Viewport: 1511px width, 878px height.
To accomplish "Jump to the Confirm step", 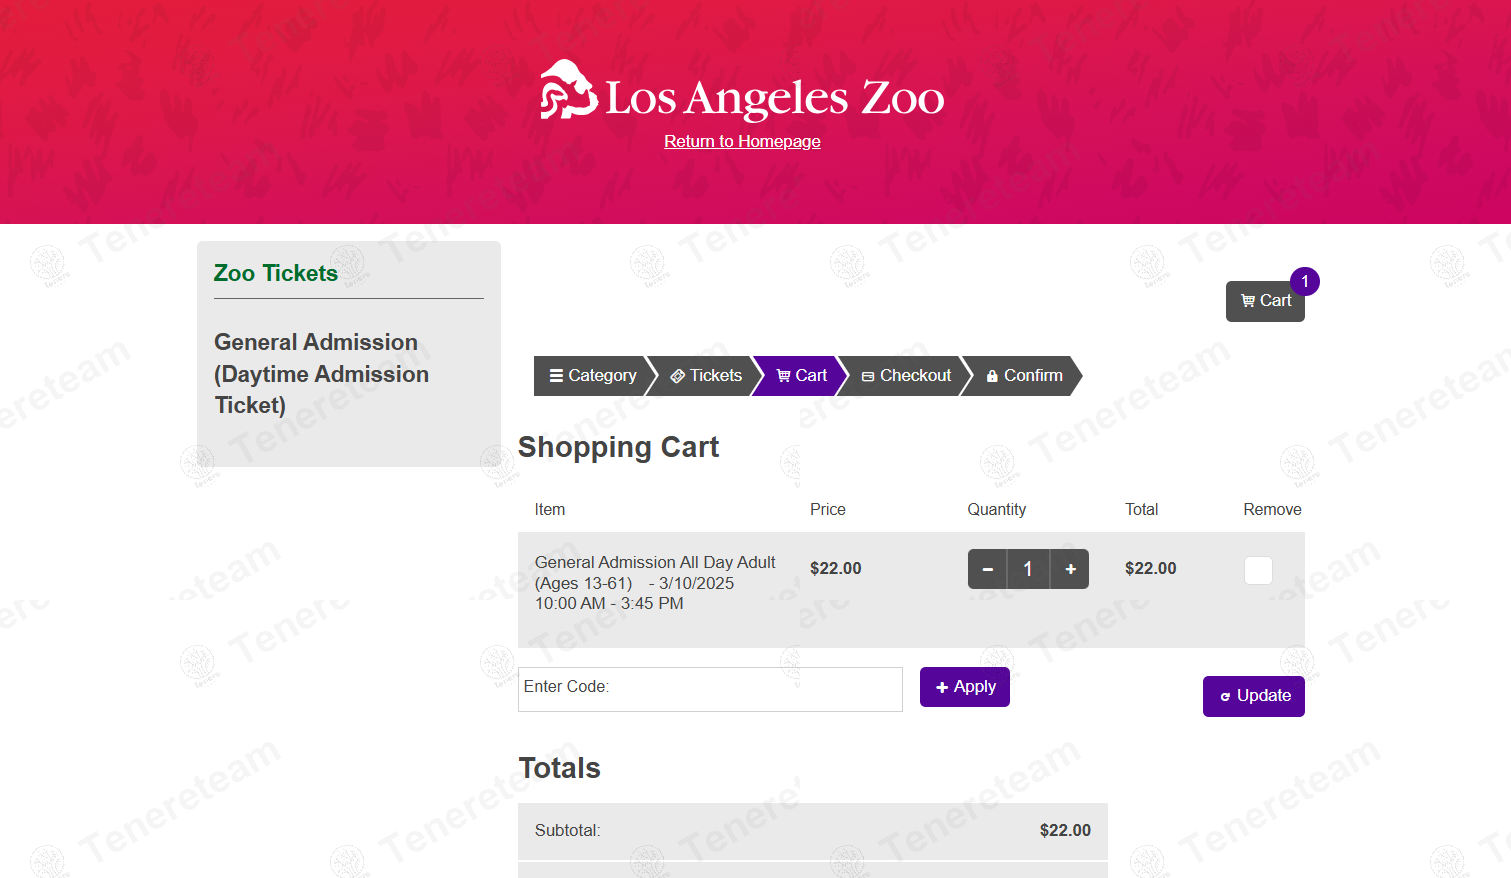I will pyautogui.click(x=1024, y=376).
